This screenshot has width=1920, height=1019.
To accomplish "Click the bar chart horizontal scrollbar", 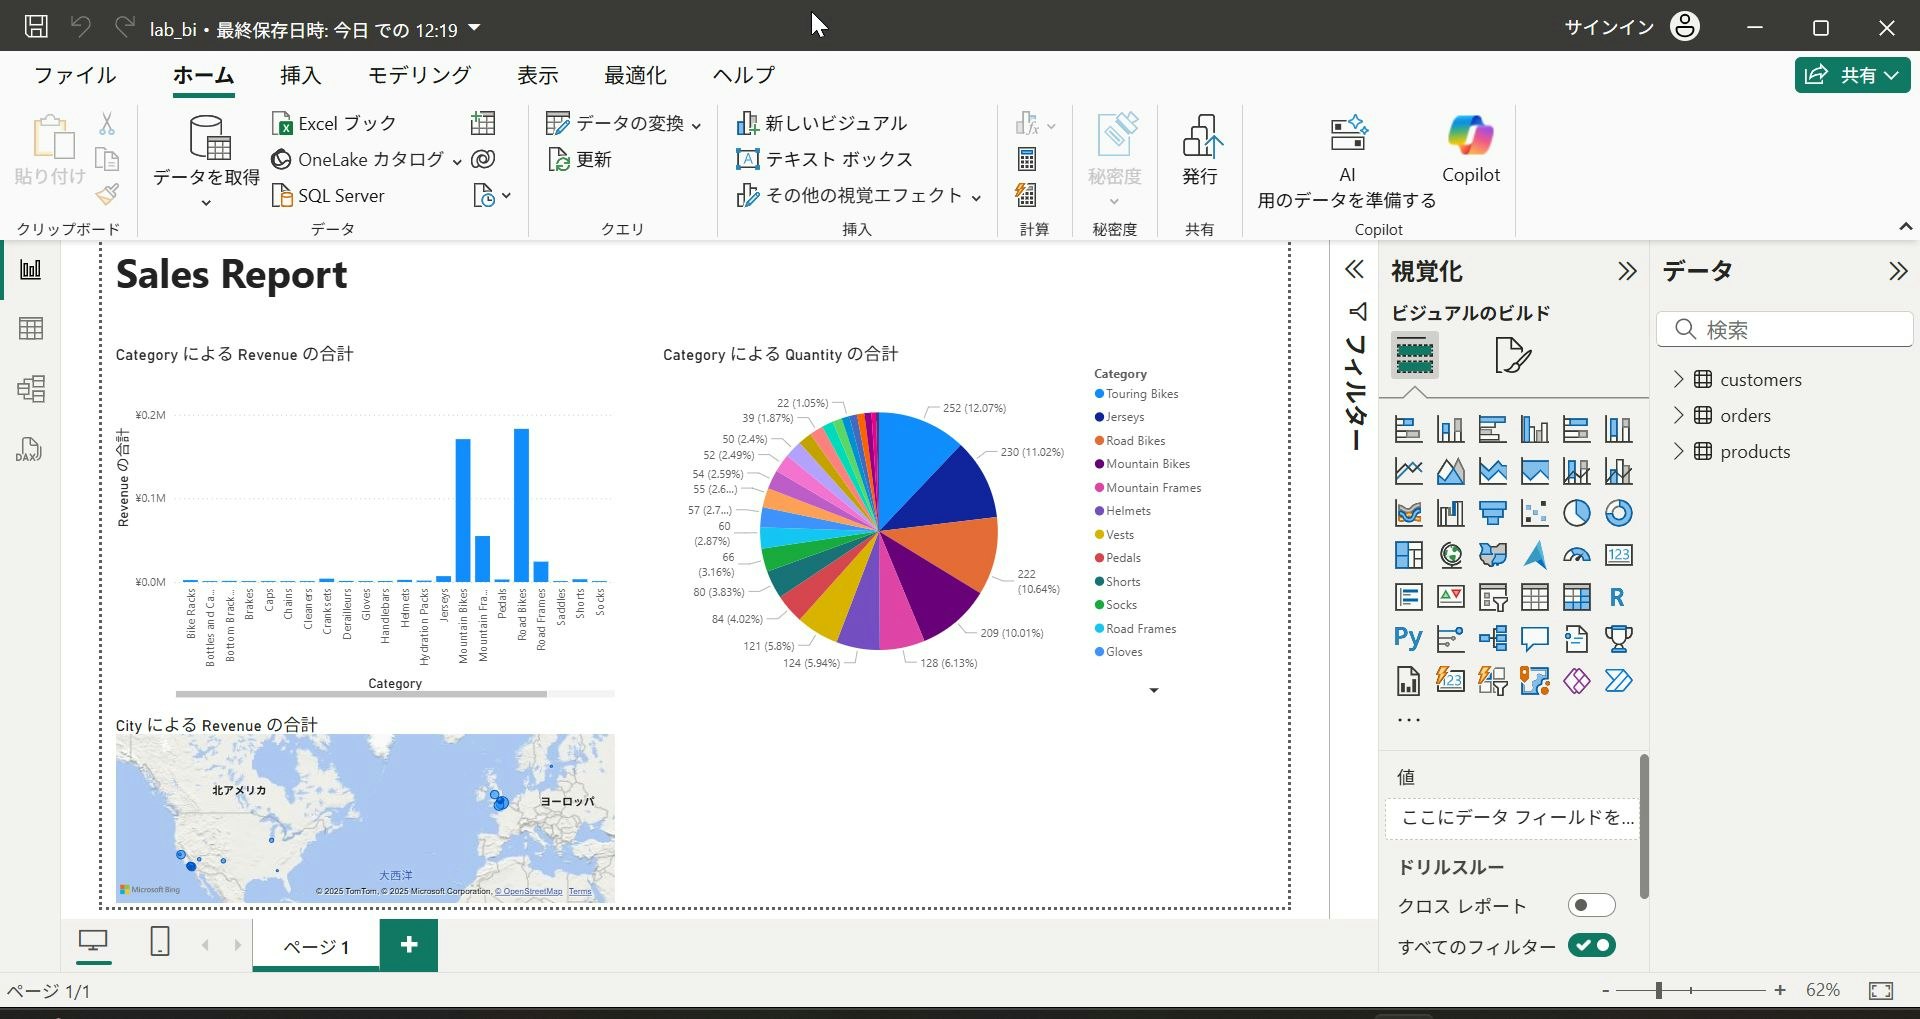I will [x=361, y=693].
